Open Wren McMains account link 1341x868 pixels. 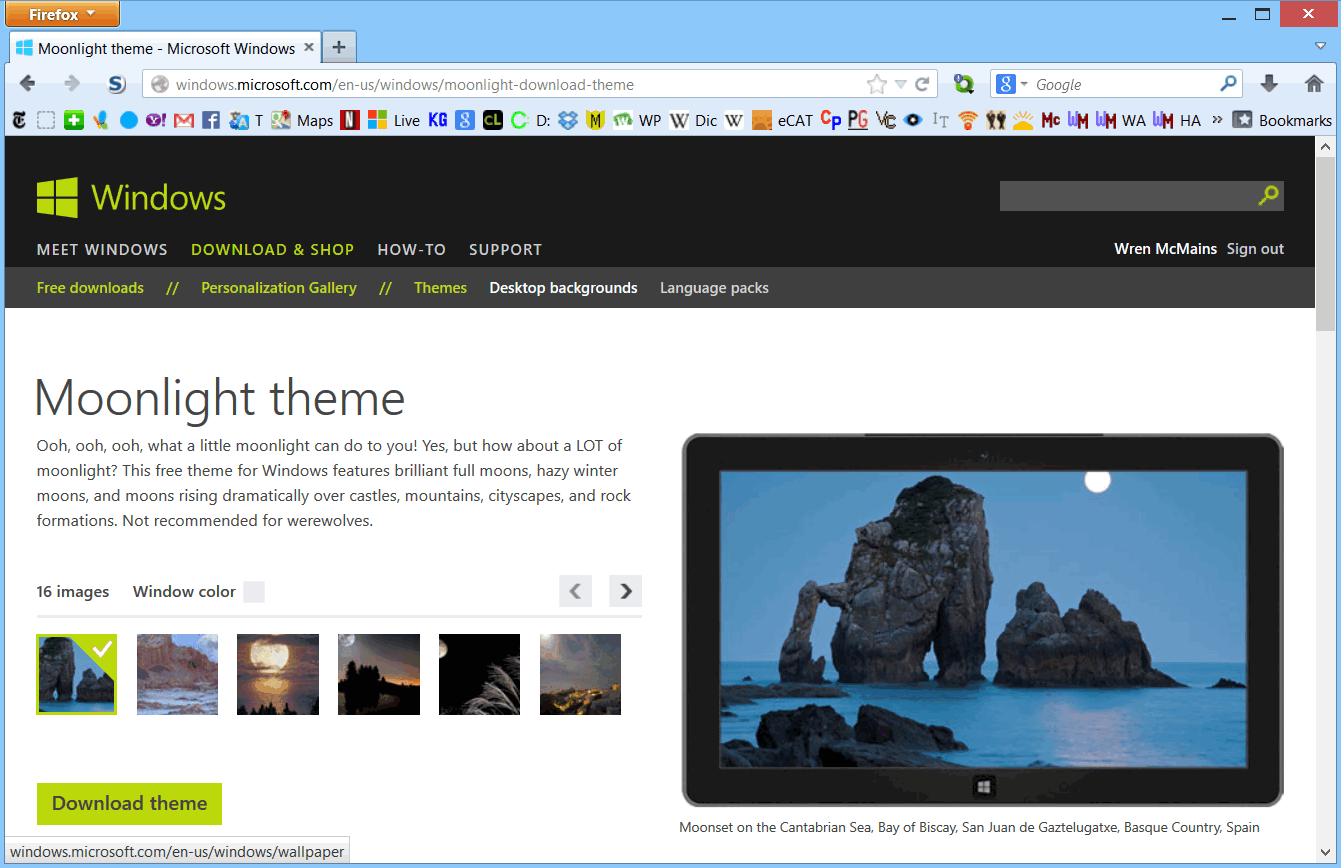click(x=1167, y=249)
